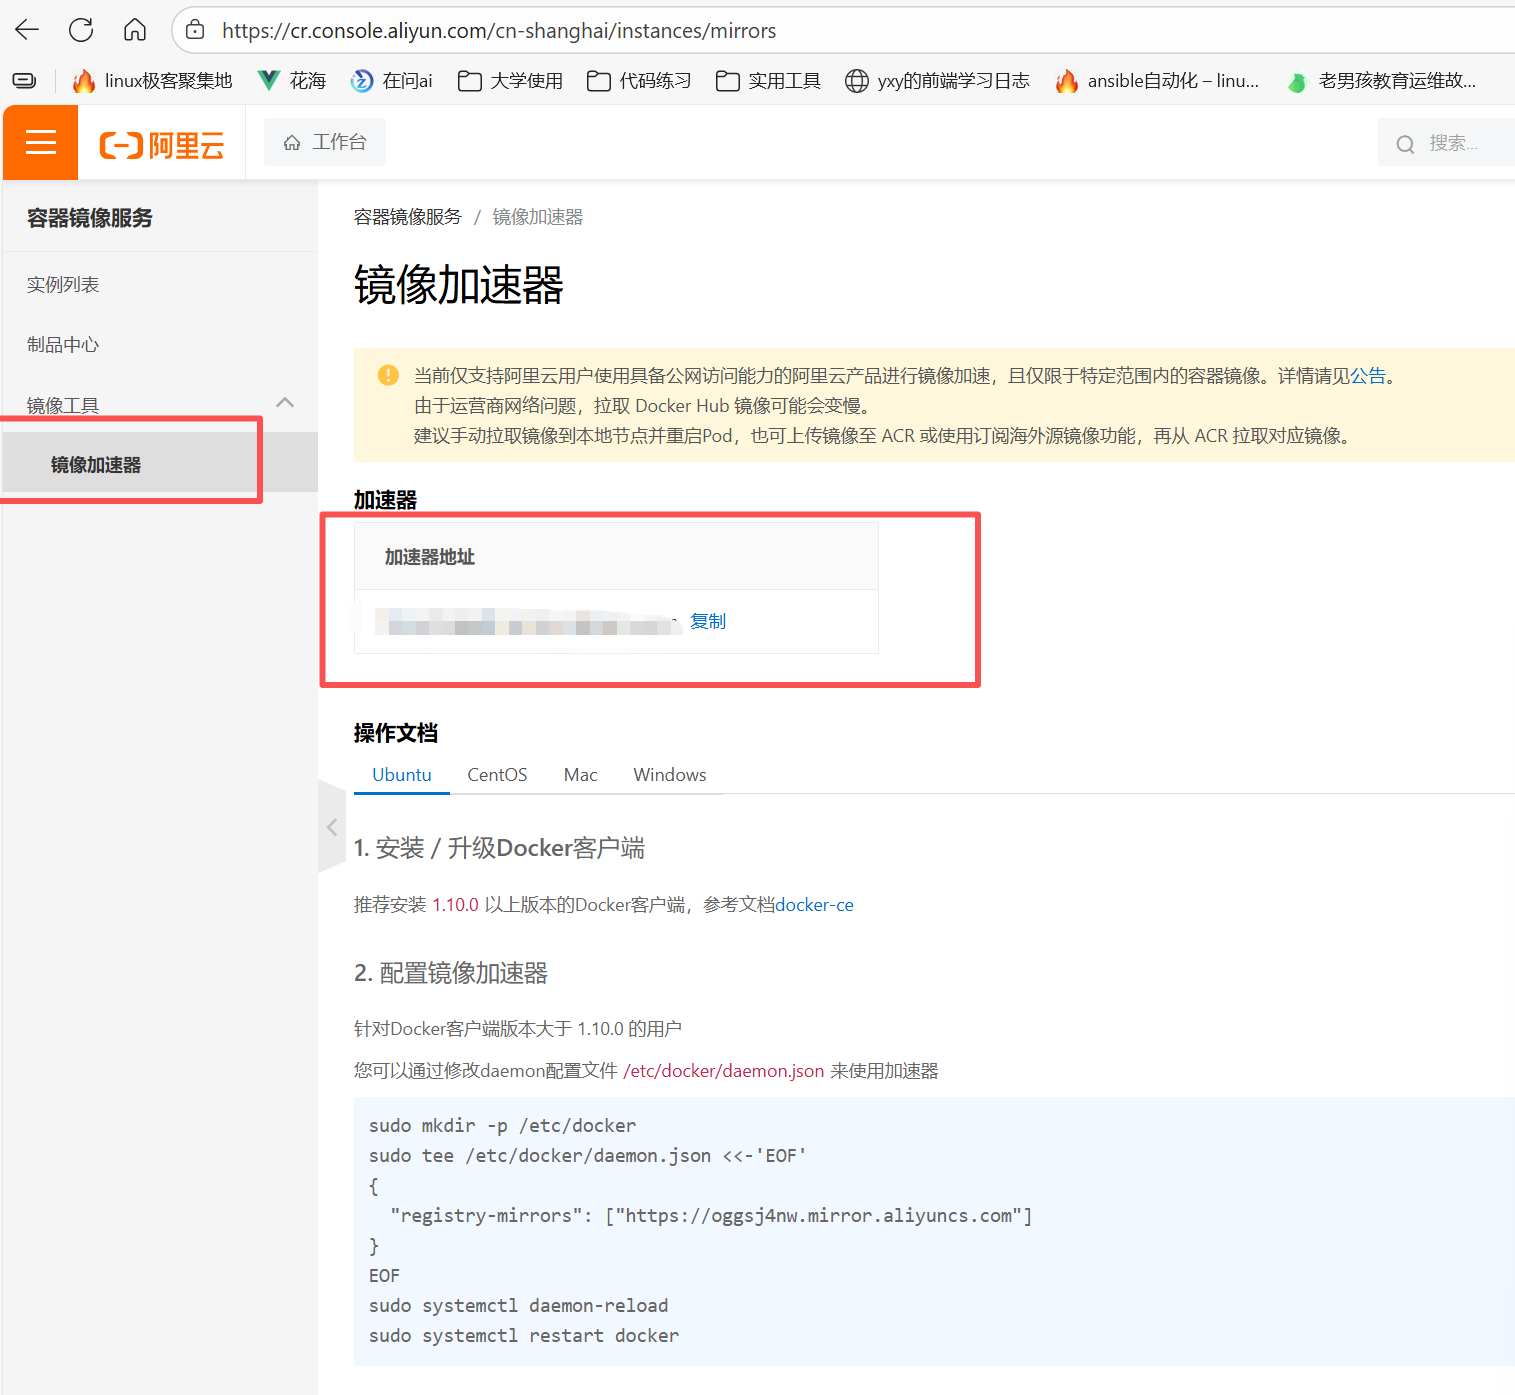Switch to the CentOS tab
1515x1395 pixels.
coord(497,775)
